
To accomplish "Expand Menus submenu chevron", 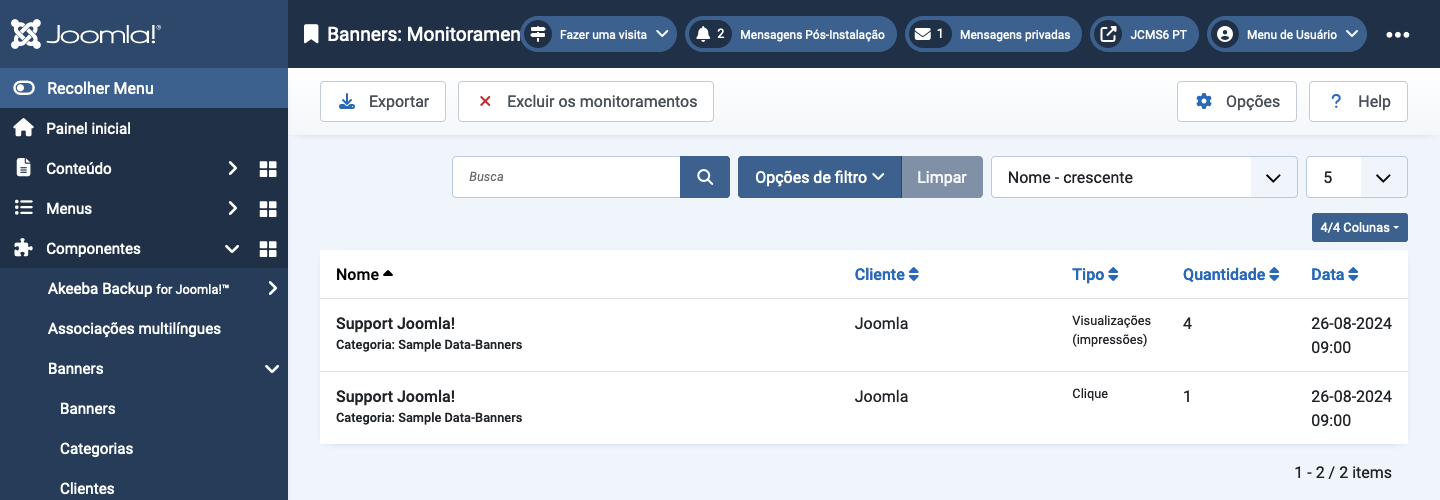I will [232, 208].
